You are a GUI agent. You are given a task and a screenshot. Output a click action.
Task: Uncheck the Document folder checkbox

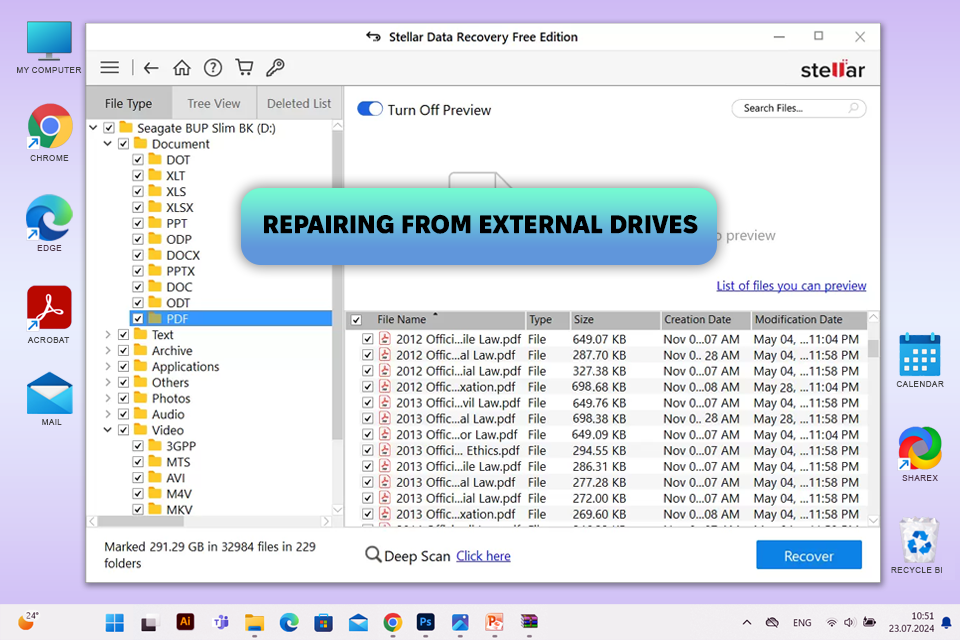tap(124, 144)
